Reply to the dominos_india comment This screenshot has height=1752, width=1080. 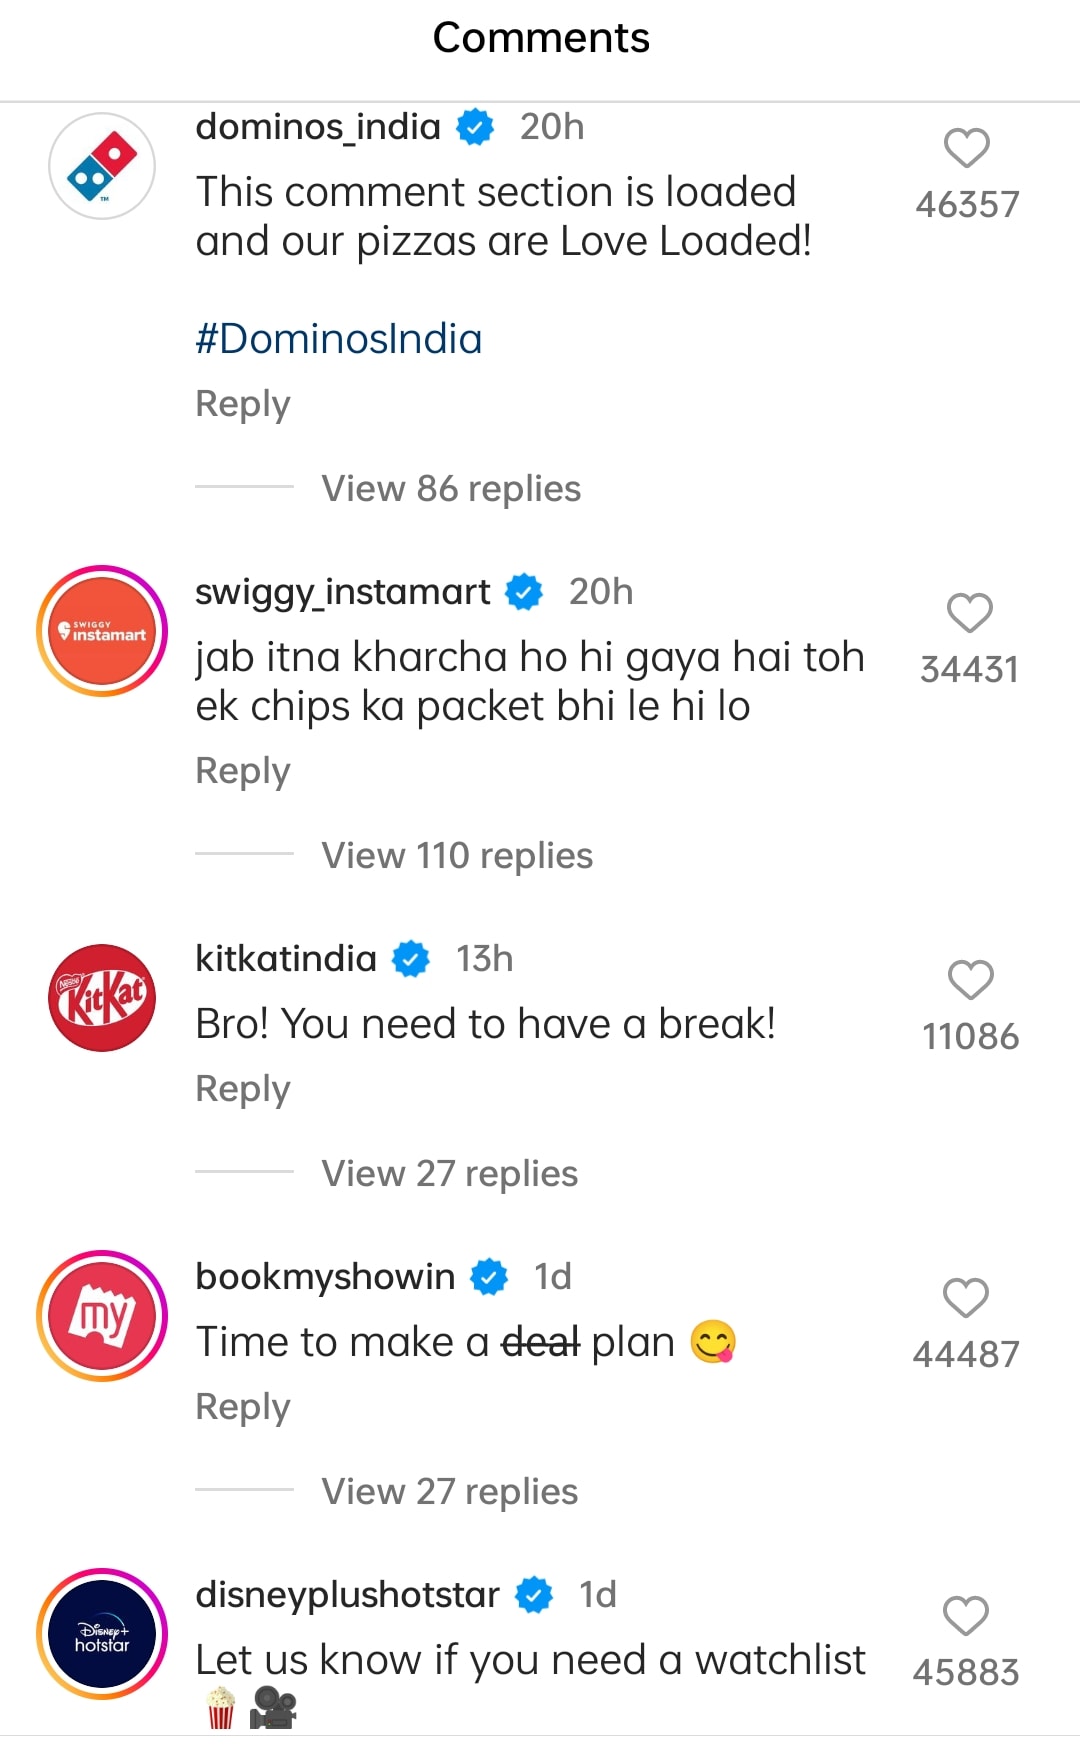click(x=243, y=404)
